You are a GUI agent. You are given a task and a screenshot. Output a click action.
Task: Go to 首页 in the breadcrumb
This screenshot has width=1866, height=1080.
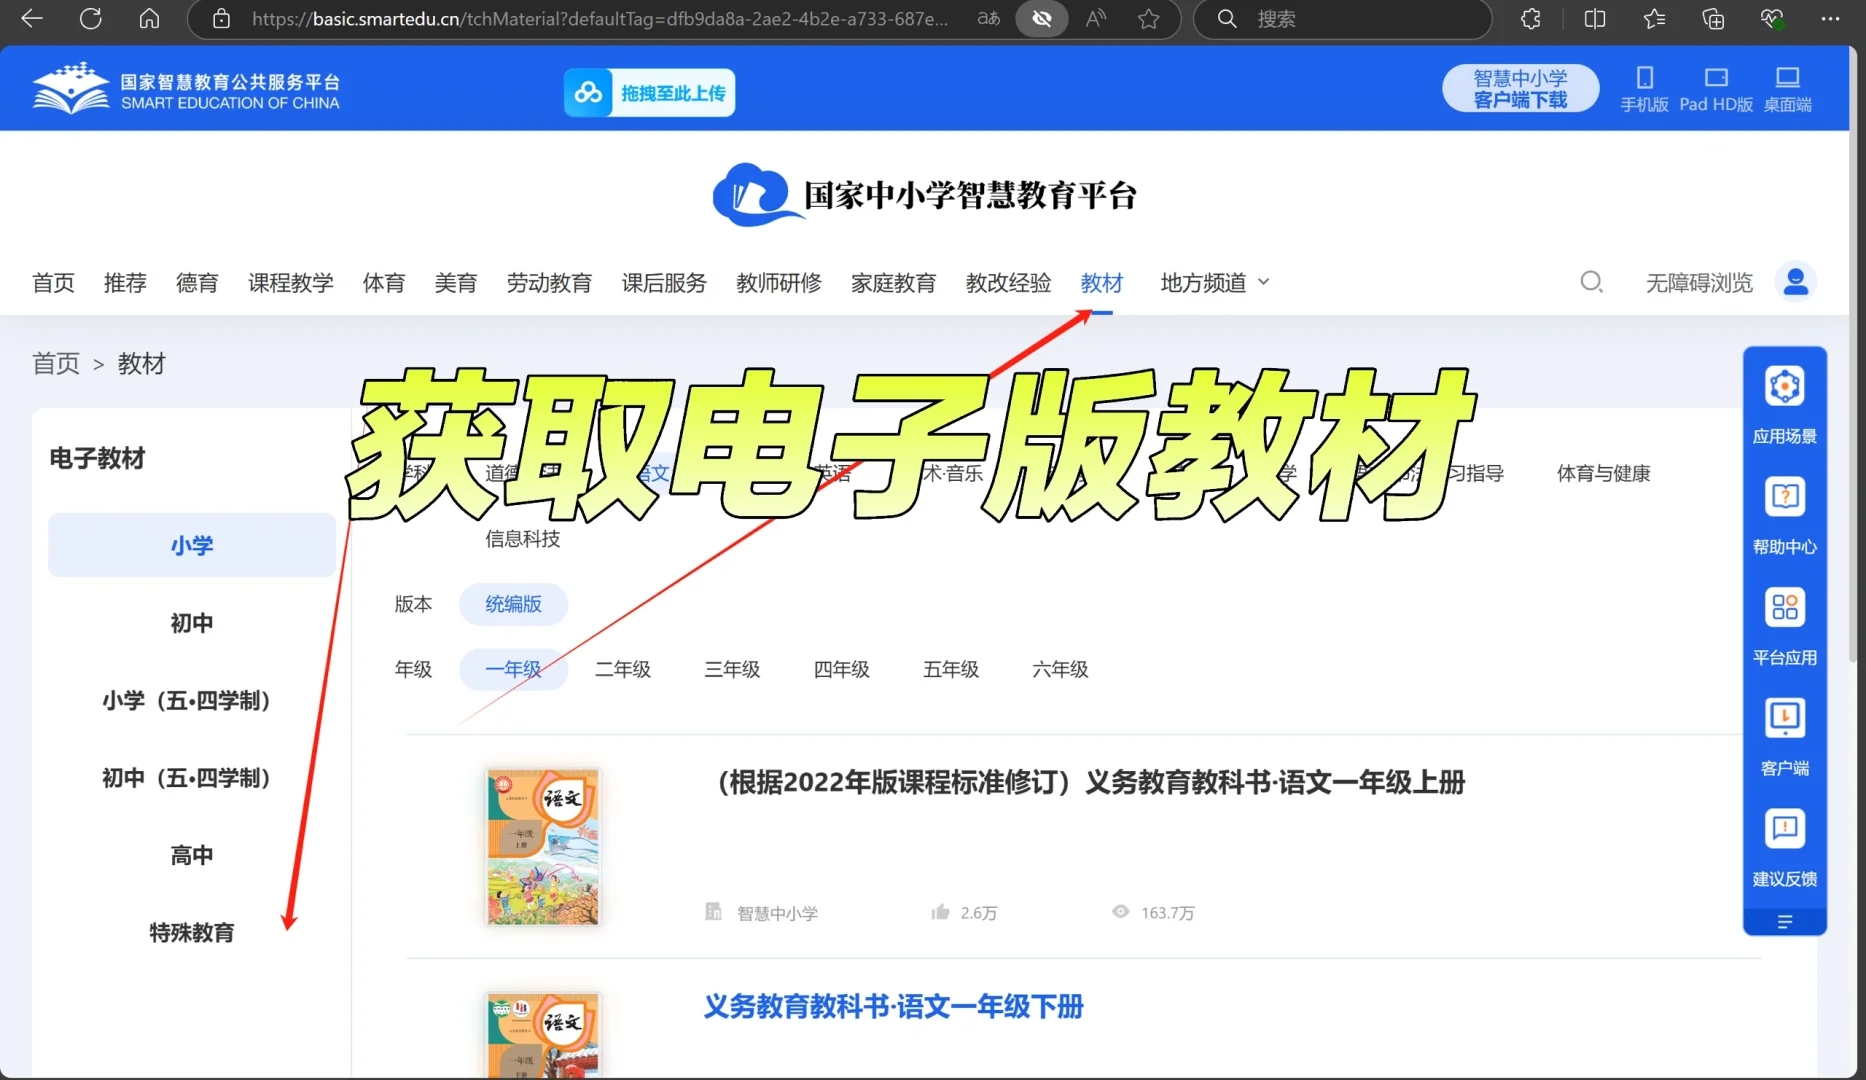point(56,363)
